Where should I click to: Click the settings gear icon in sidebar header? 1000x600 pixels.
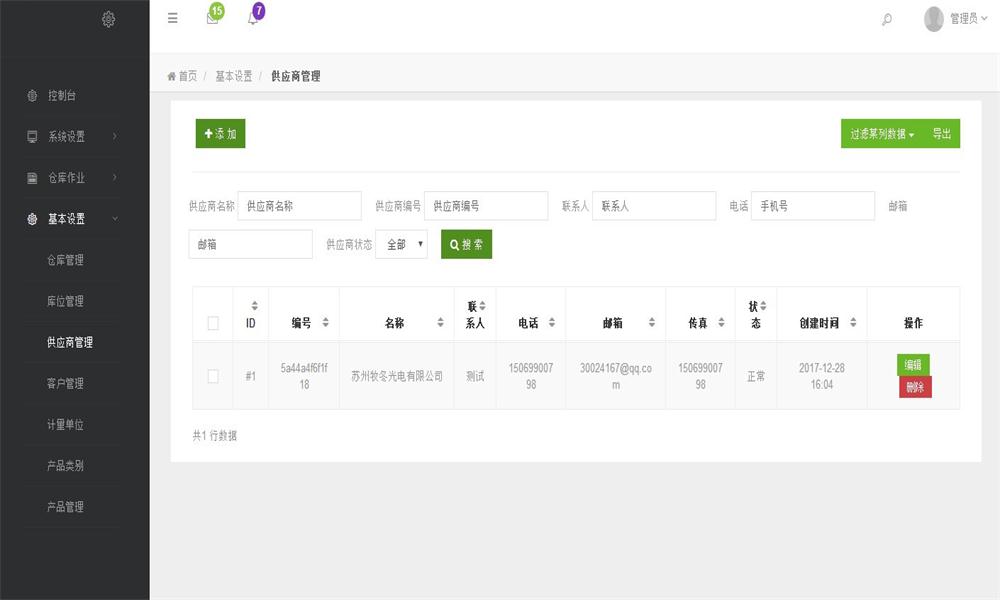(108, 19)
